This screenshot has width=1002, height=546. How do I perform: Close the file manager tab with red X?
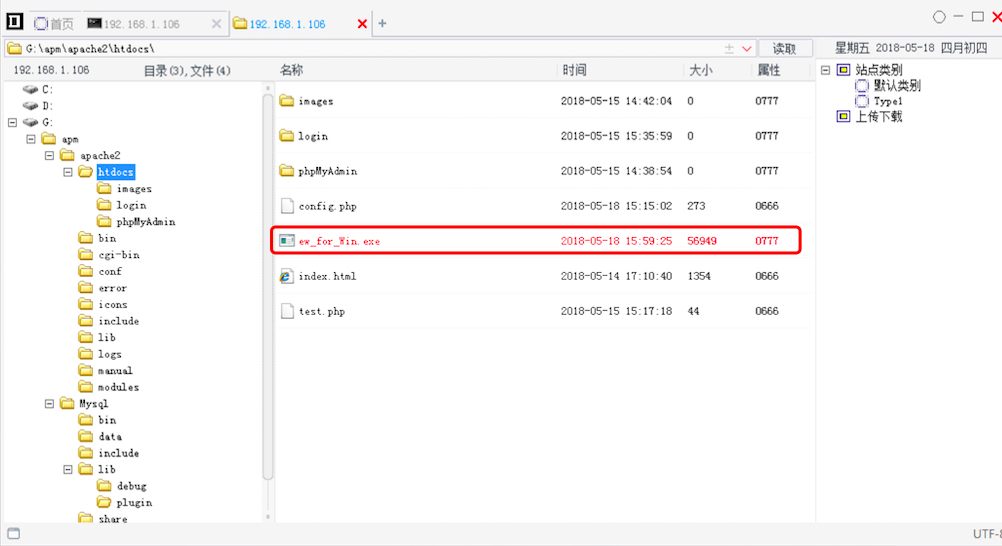tap(362, 24)
